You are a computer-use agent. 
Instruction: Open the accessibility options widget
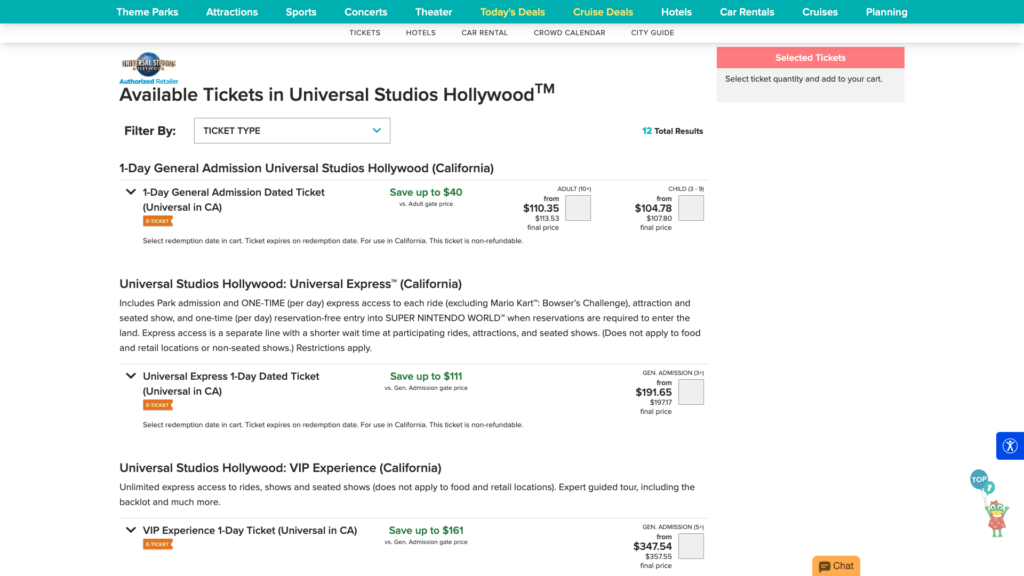click(x=1010, y=446)
